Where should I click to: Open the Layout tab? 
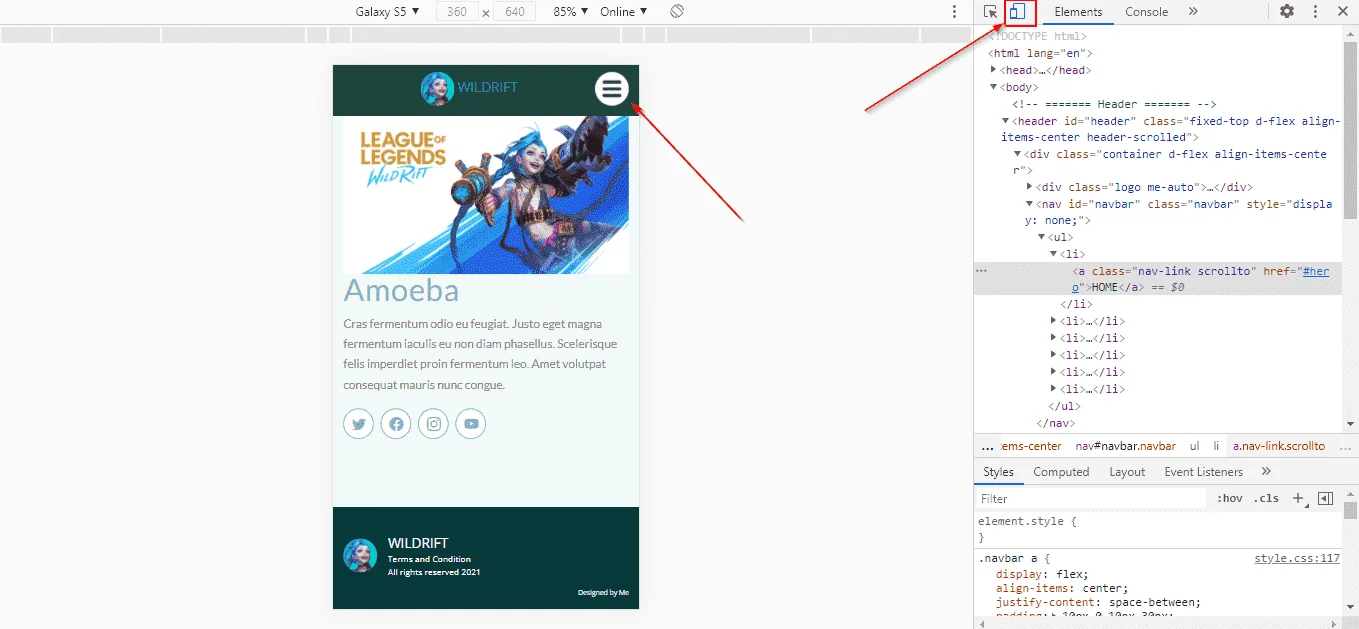(x=1127, y=472)
